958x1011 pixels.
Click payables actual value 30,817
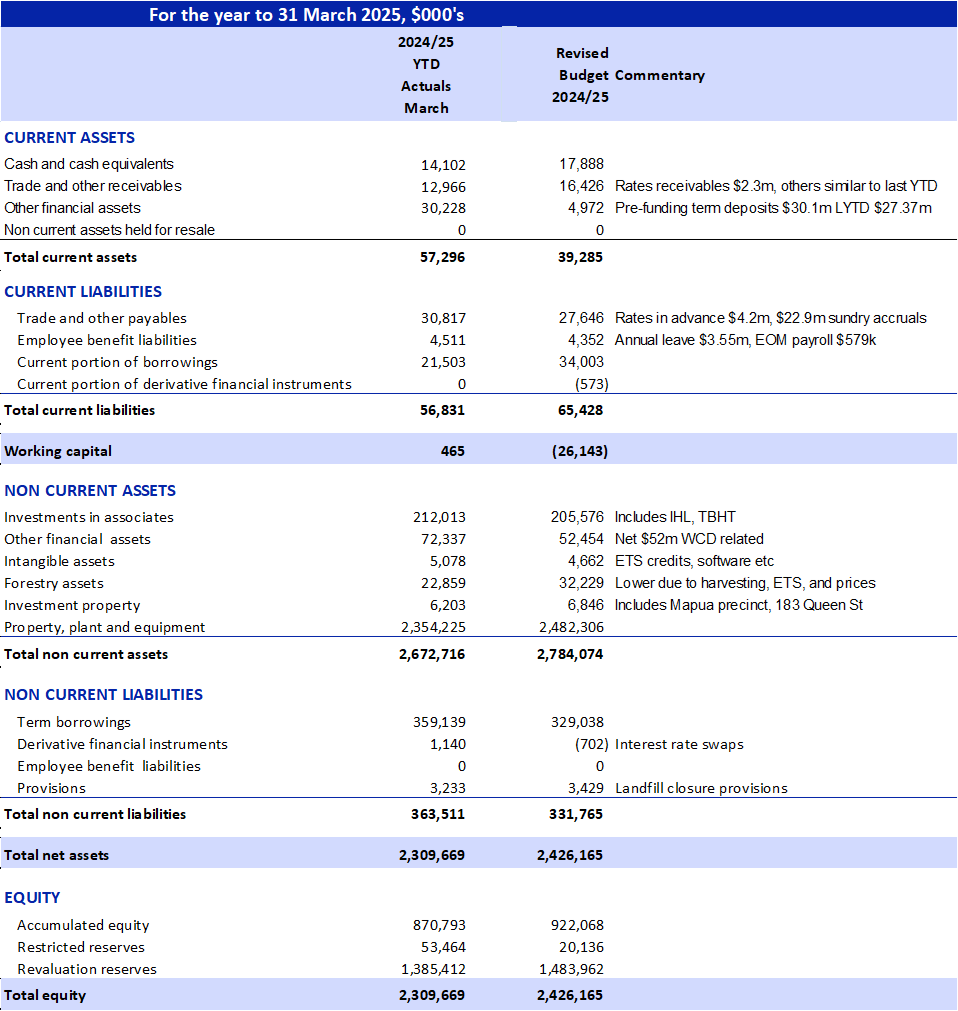444,318
